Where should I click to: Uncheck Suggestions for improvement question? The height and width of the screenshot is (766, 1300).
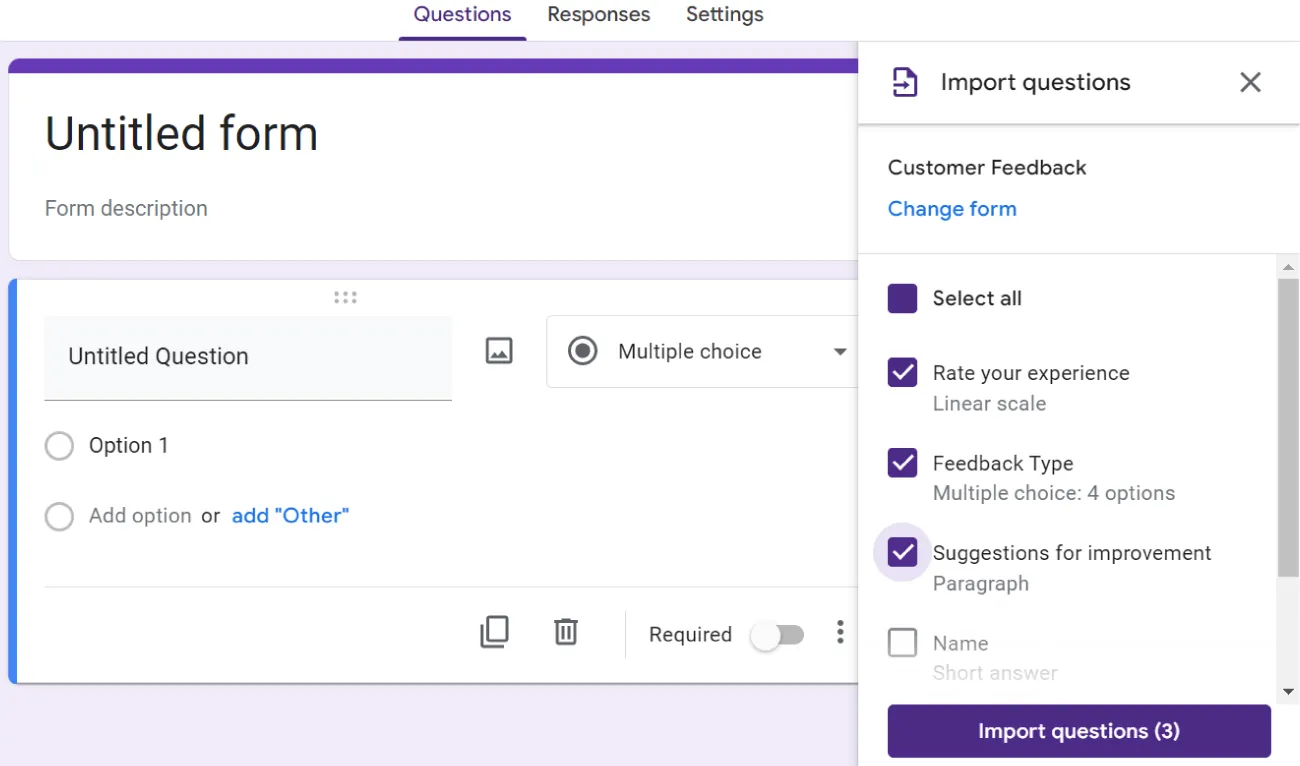point(901,552)
